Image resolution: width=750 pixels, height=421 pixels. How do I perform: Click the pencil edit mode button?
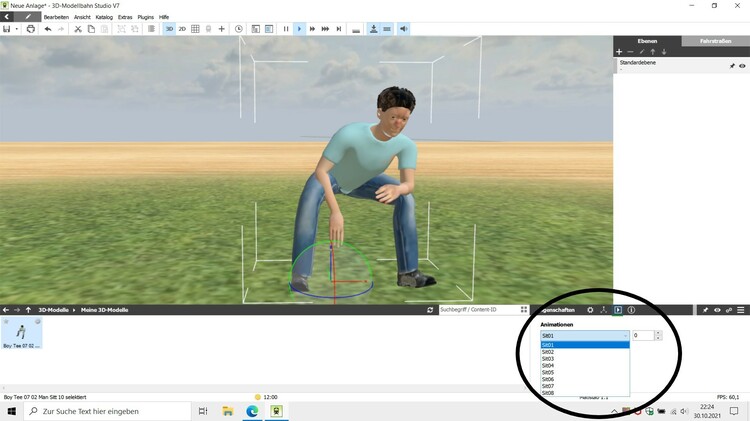click(x=28, y=17)
